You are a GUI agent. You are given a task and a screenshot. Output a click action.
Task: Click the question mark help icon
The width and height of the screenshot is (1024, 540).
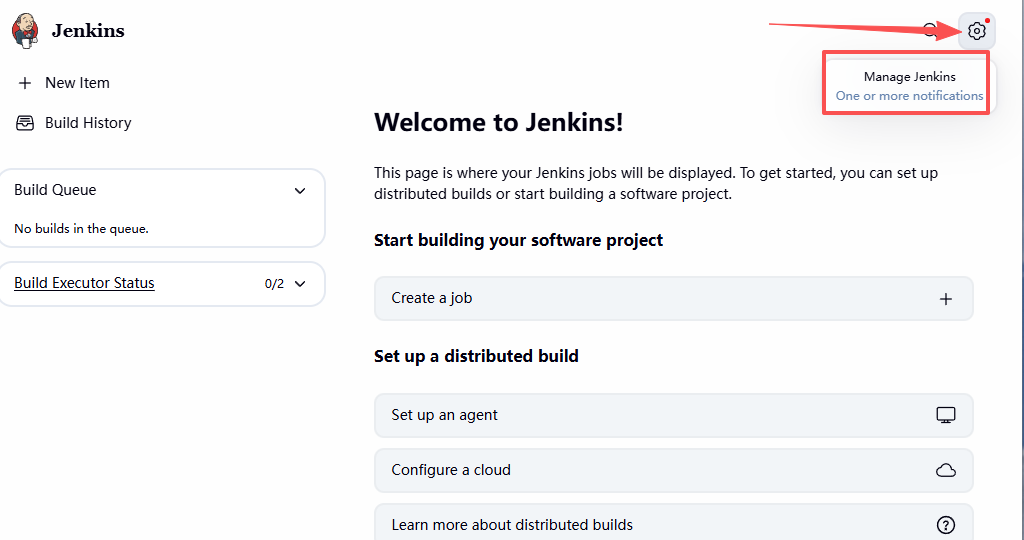(946, 525)
